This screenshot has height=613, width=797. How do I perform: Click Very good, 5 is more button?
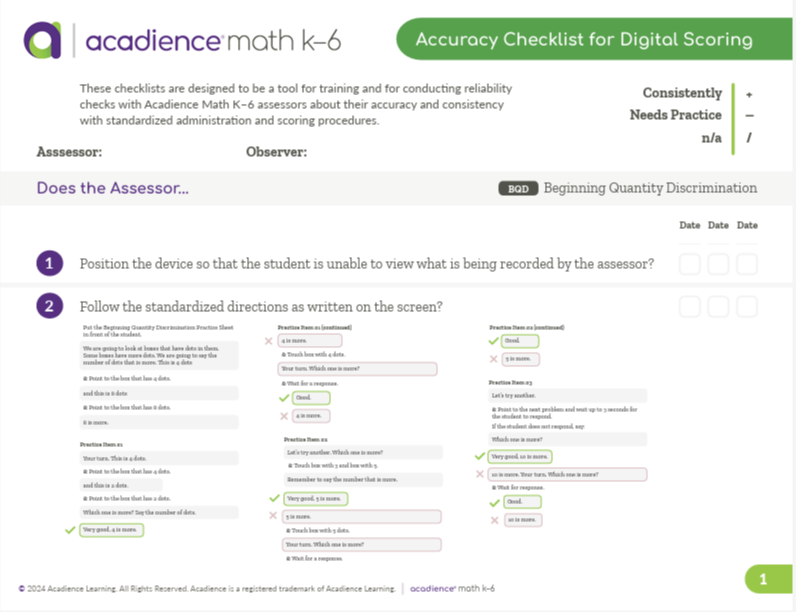pyautogui.click(x=316, y=499)
